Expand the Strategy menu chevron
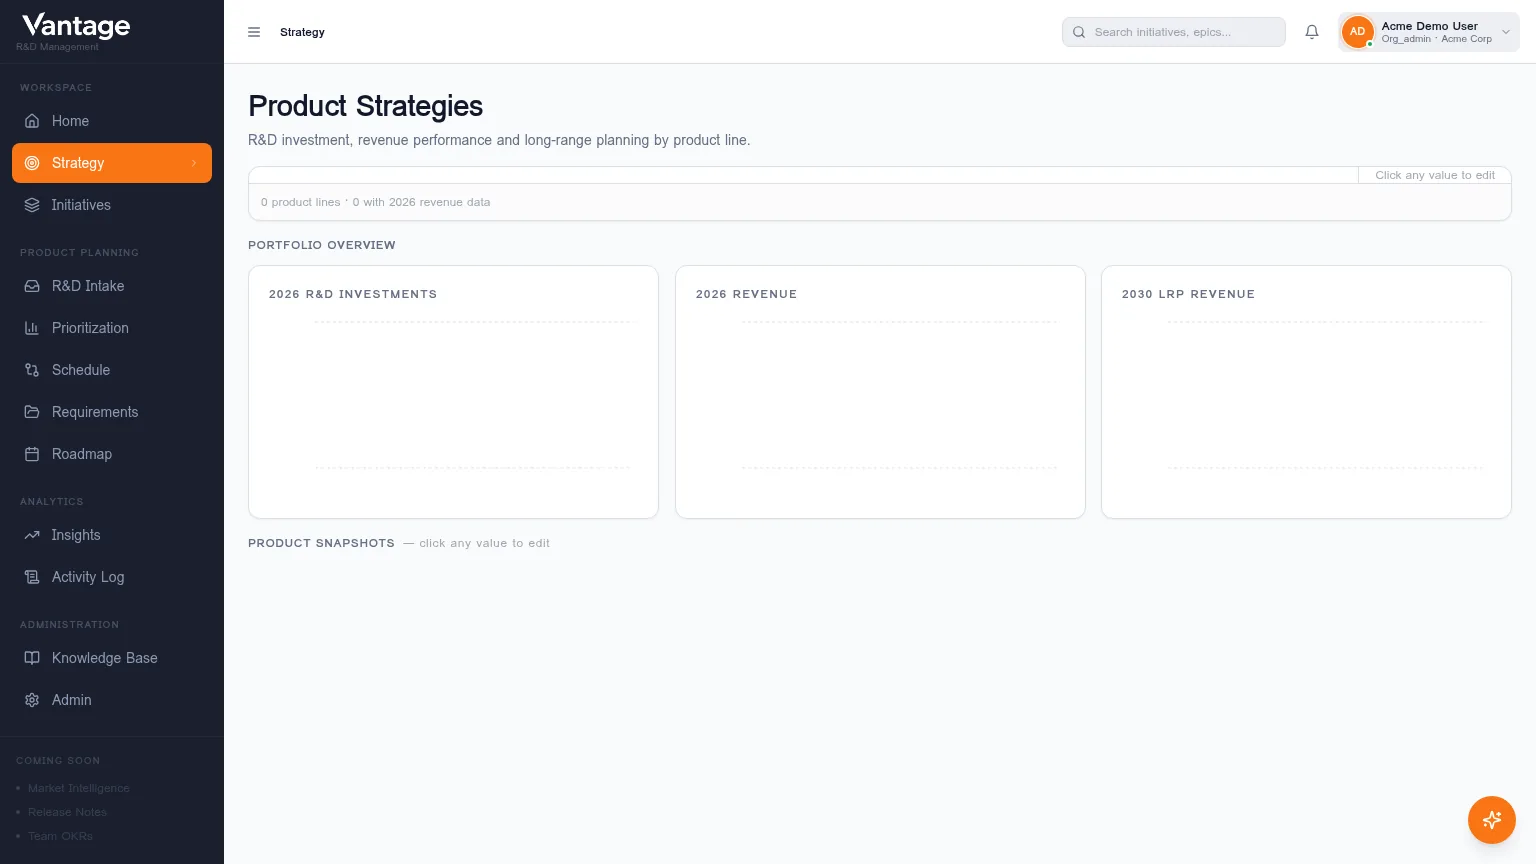The width and height of the screenshot is (1536, 864). tap(194, 163)
